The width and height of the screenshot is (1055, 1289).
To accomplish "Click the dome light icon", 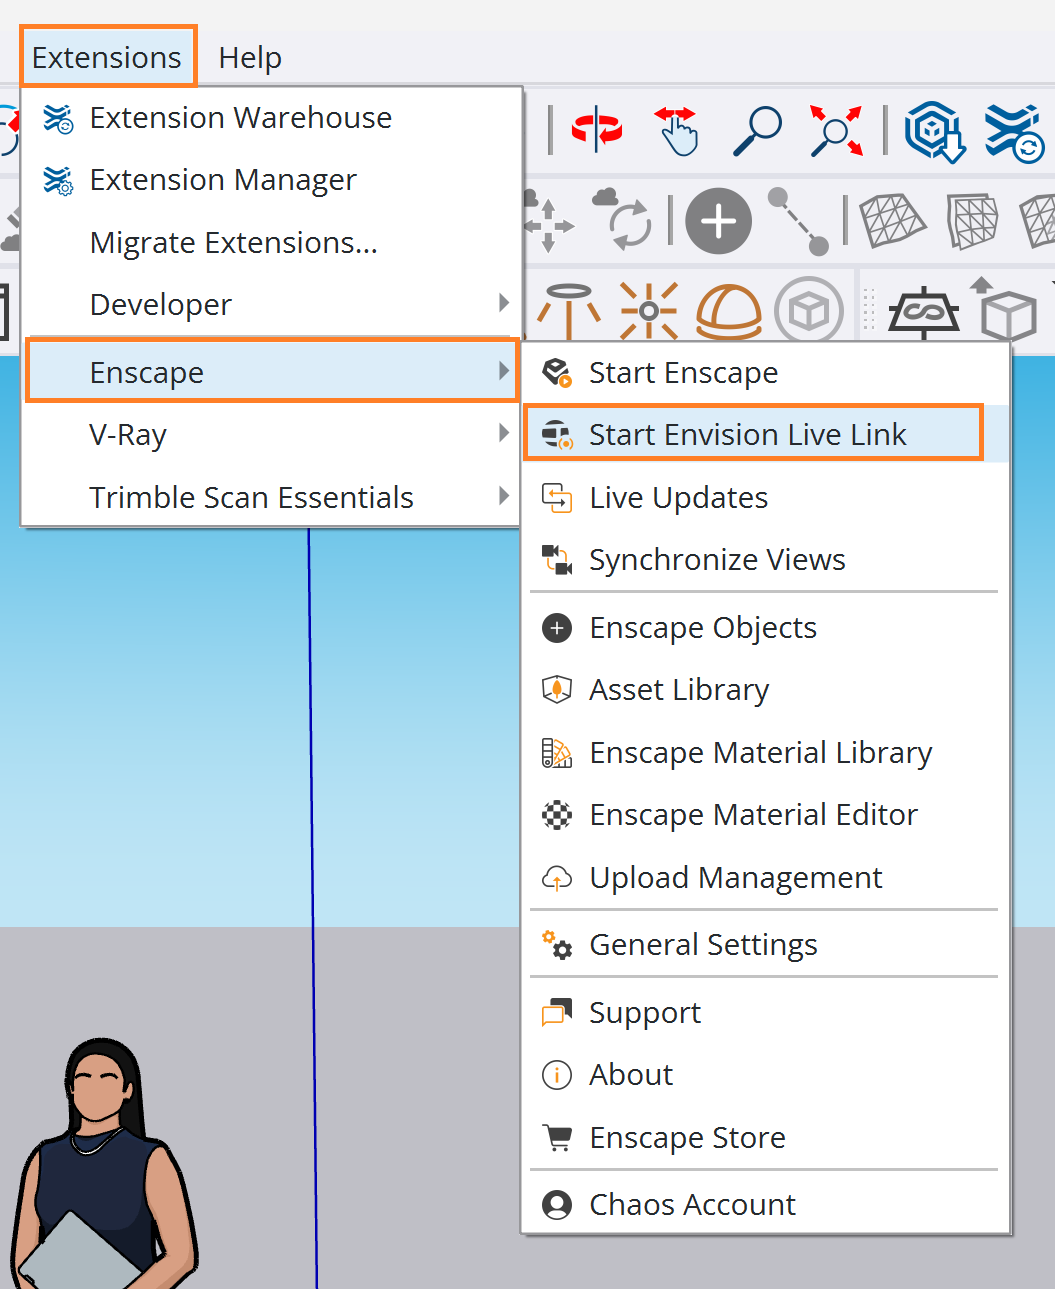I will [729, 311].
